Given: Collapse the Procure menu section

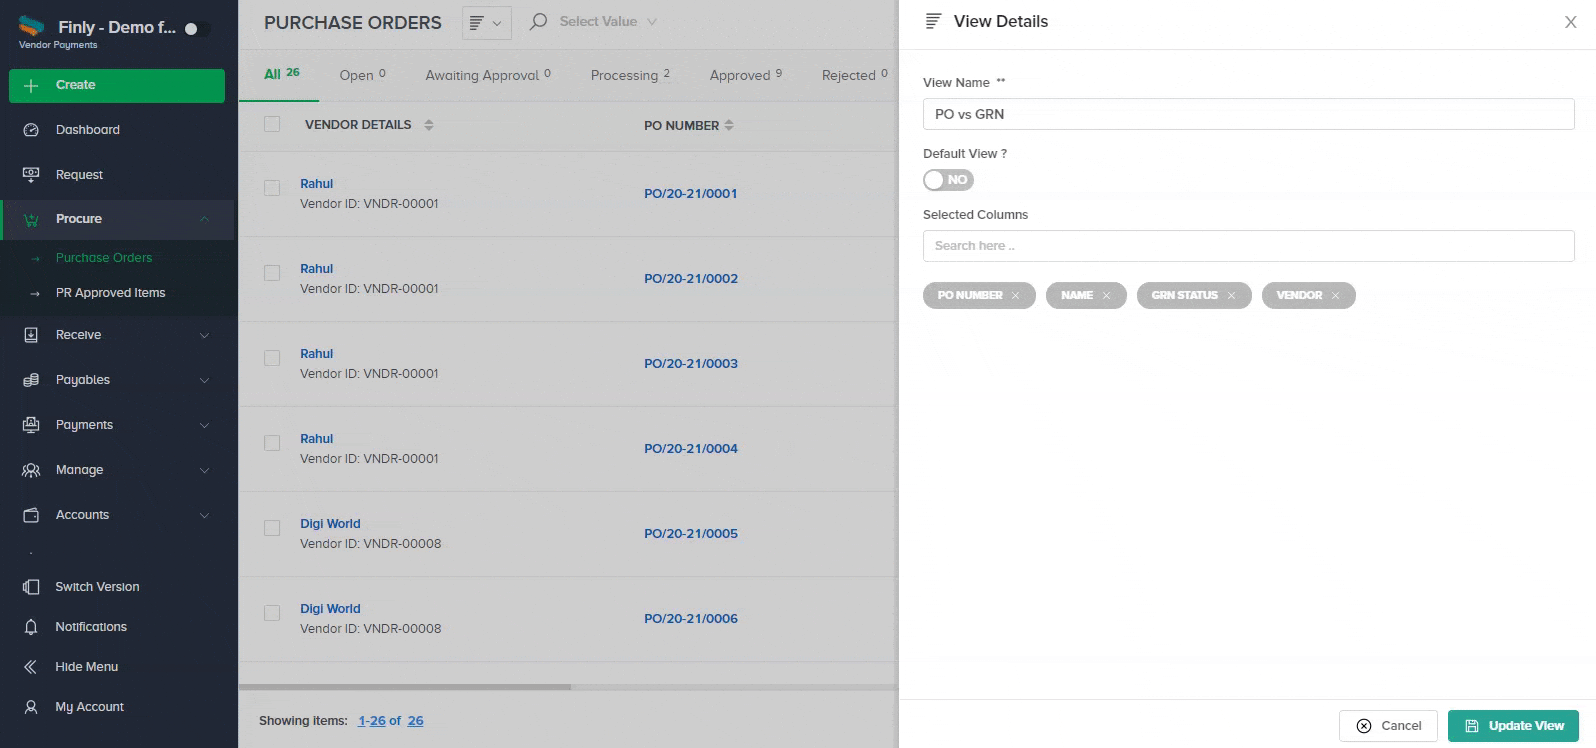Looking at the screenshot, I should tap(204, 219).
